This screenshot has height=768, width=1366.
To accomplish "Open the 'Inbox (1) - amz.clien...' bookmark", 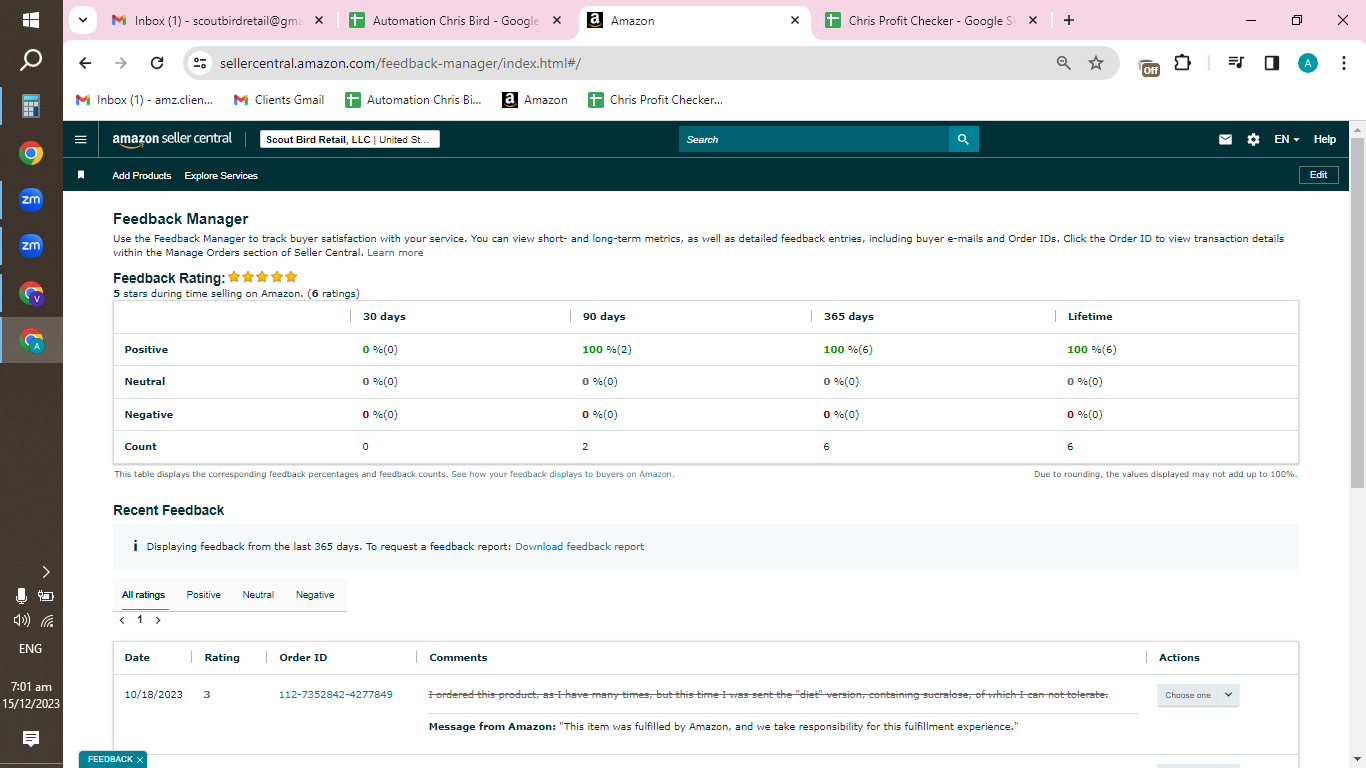I will 145,100.
